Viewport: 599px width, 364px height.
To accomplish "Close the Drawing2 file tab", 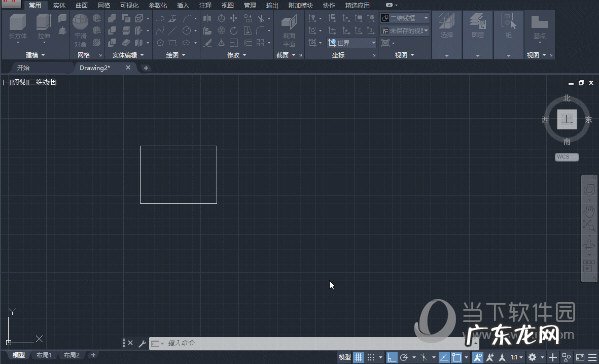I will tap(128, 67).
